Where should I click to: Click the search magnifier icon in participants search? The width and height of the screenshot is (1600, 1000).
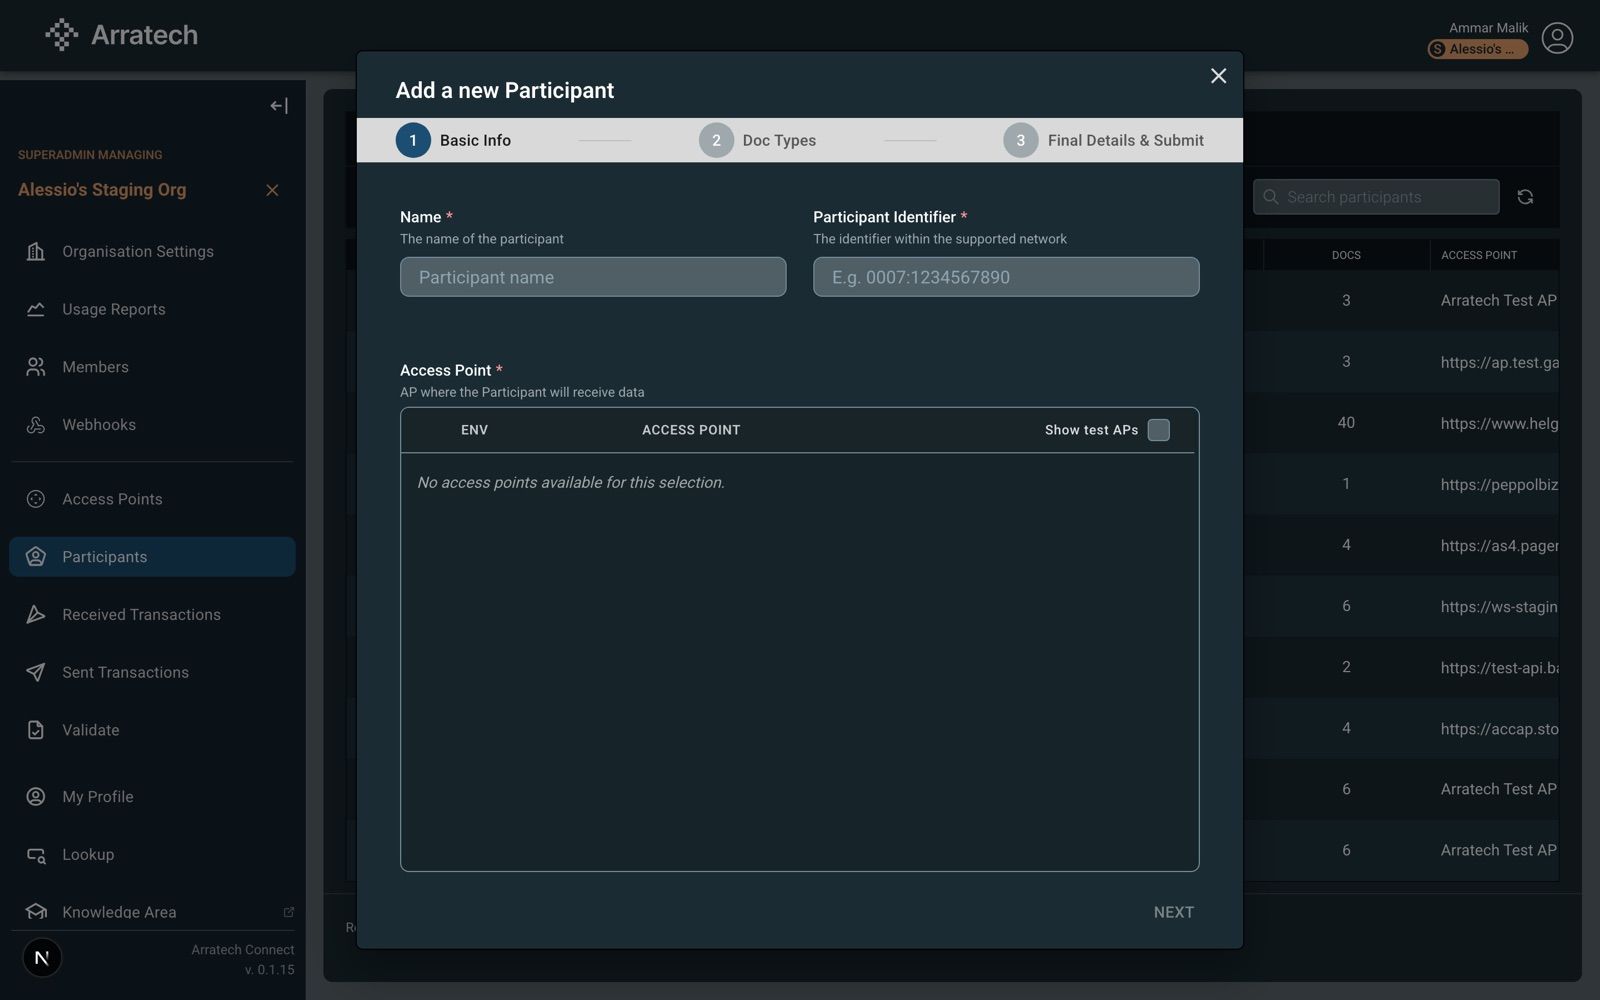[x=1271, y=197]
